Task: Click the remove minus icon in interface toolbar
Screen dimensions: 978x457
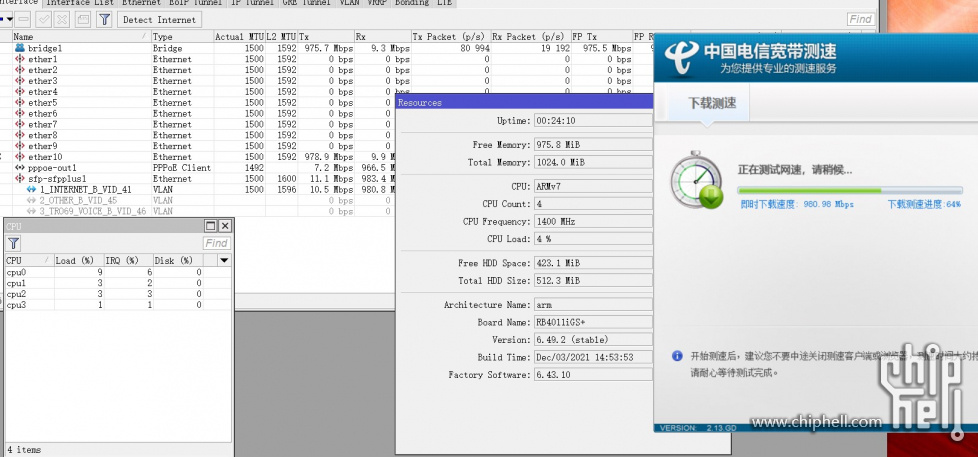Action: pyautogui.click(x=22, y=19)
